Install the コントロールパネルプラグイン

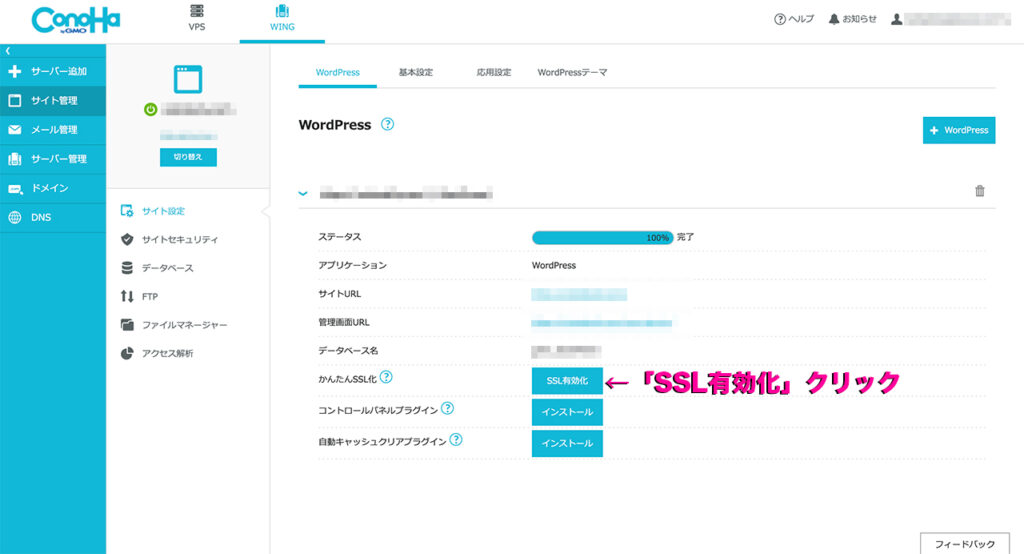point(567,412)
